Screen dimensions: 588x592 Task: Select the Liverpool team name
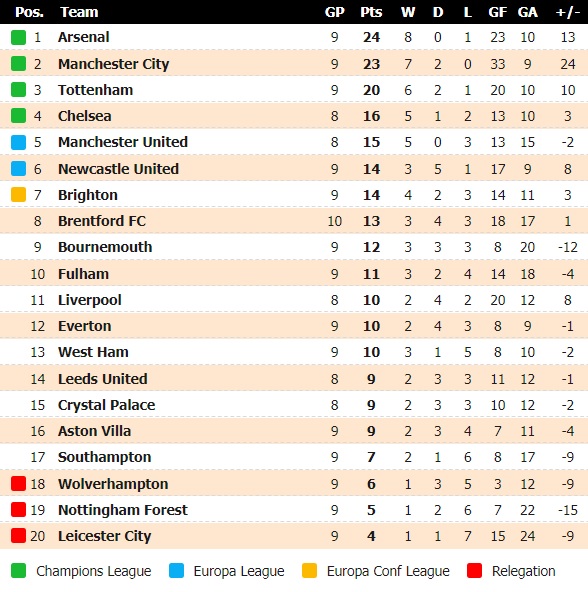pyautogui.click(x=90, y=300)
